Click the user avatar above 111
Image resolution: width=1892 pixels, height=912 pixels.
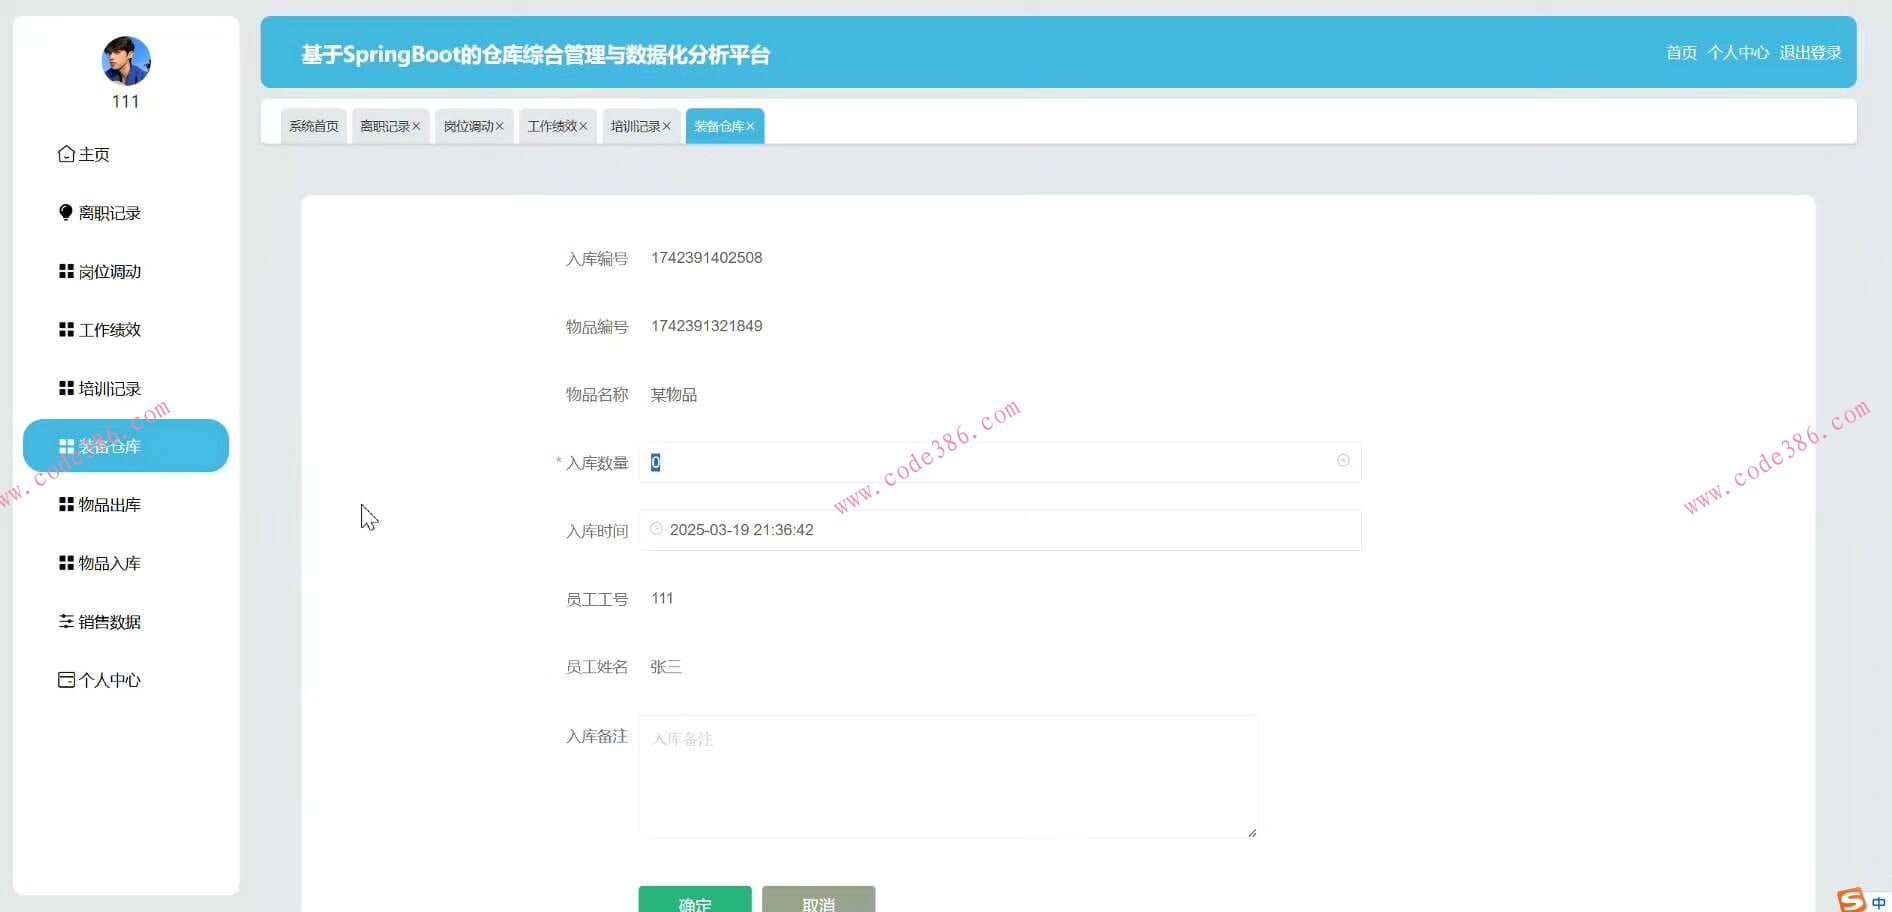pyautogui.click(x=125, y=60)
